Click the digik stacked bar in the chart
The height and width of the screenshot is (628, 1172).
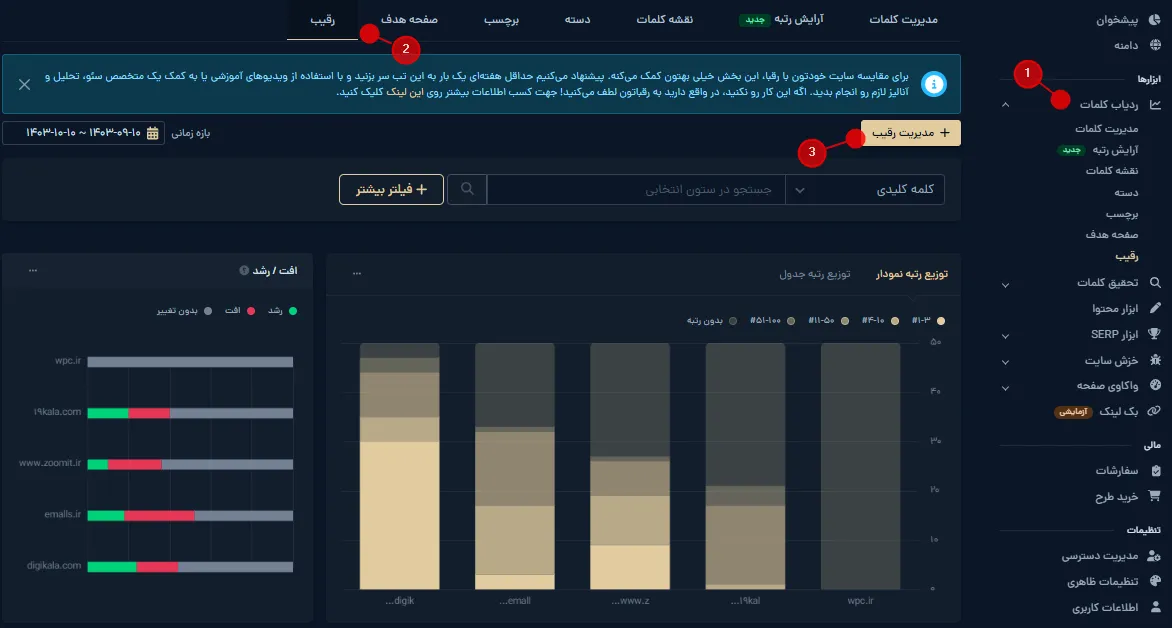click(x=399, y=467)
